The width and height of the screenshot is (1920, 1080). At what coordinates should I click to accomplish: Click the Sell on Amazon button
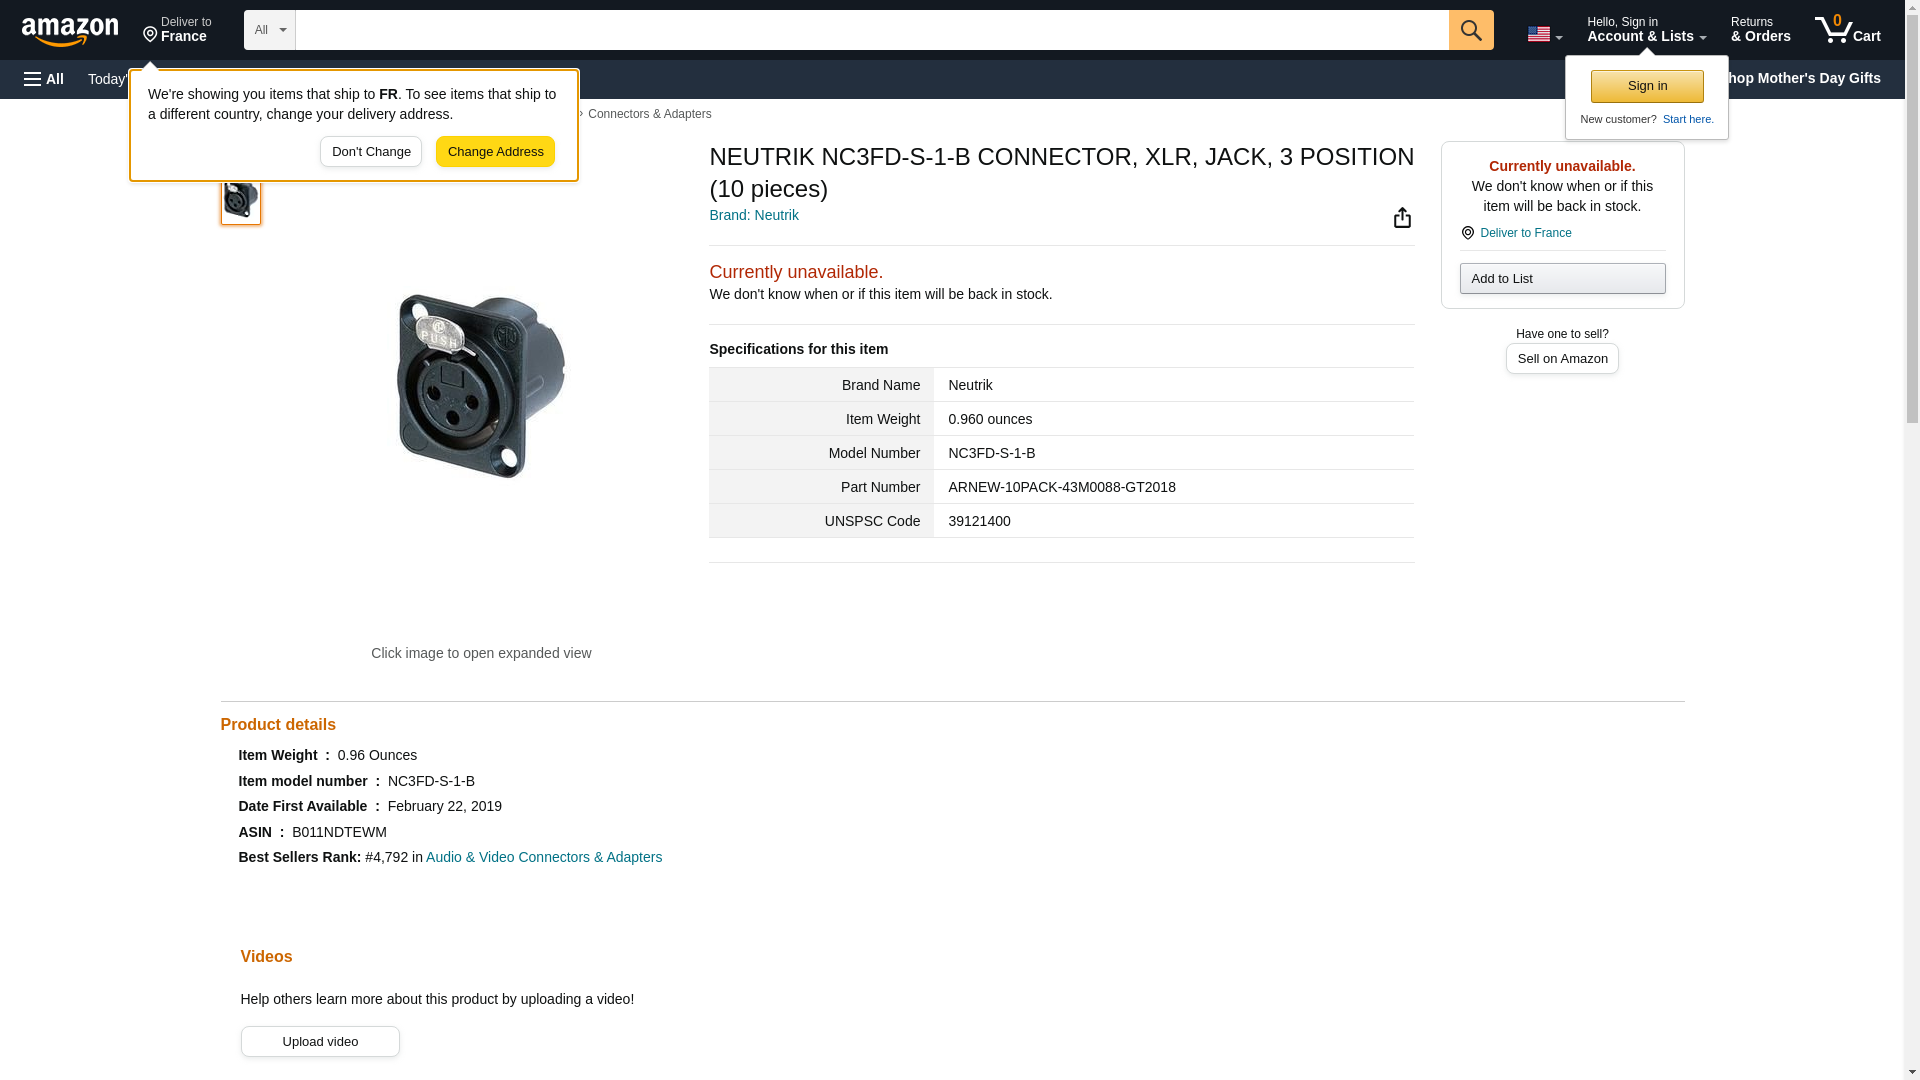tap(1562, 359)
